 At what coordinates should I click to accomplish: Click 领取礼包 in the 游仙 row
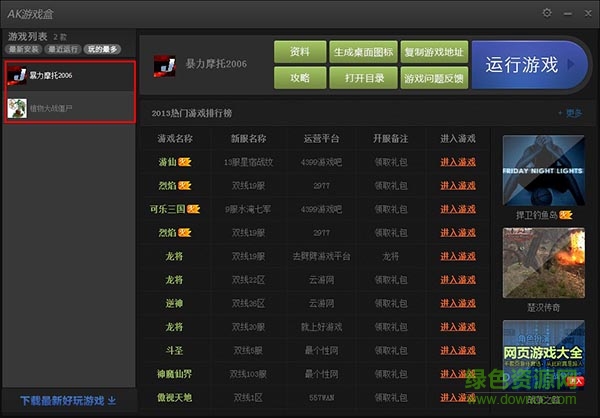[x=391, y=162]
